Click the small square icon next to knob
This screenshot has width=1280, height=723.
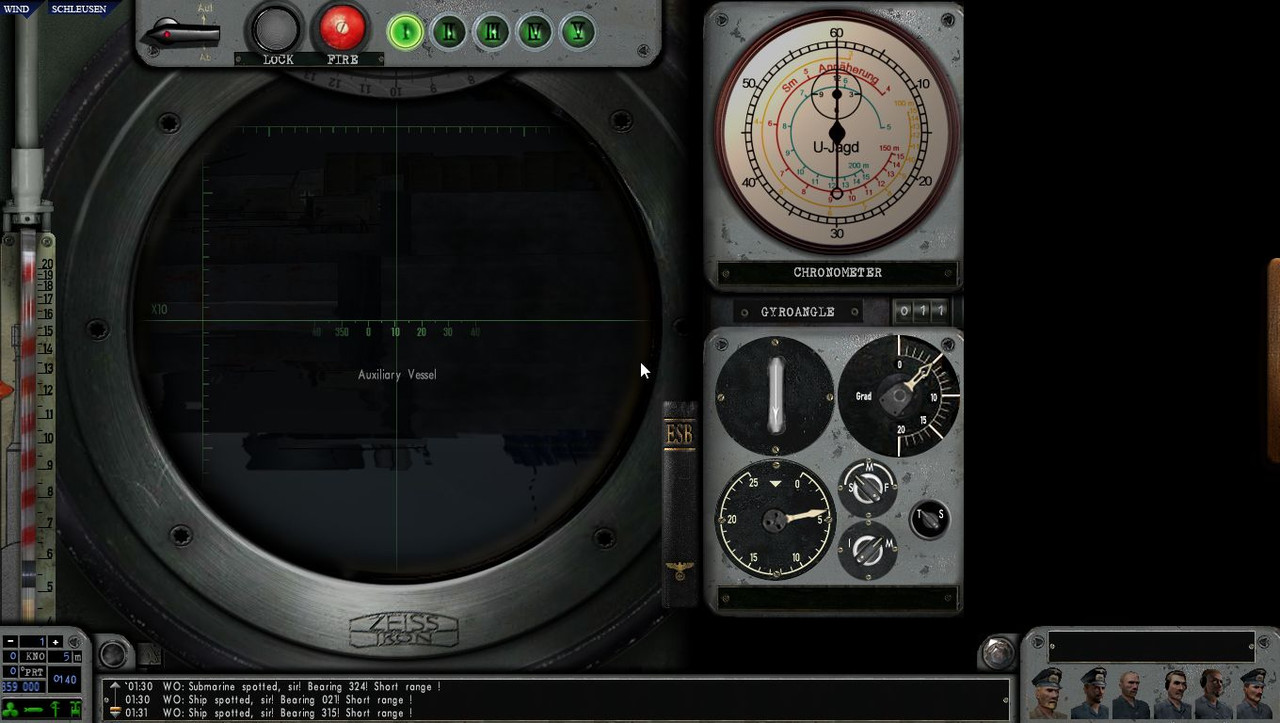149,655
